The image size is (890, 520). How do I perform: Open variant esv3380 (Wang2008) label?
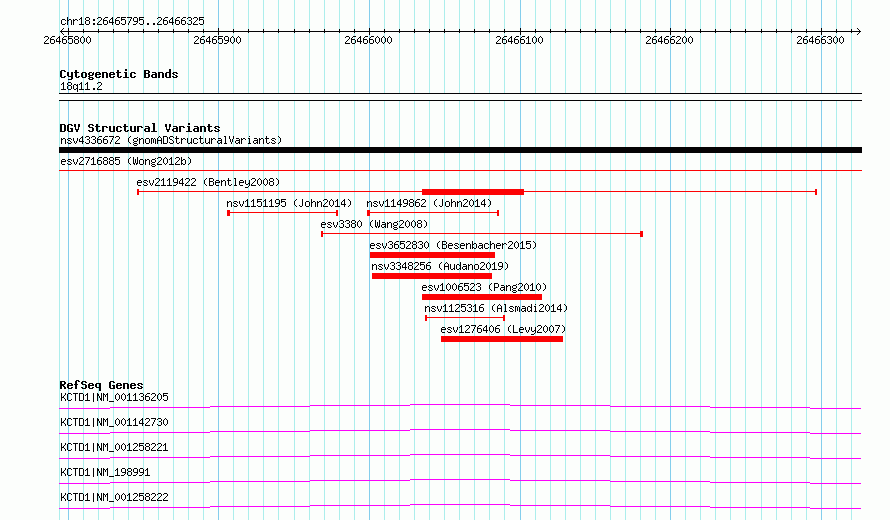click(374, 224)
